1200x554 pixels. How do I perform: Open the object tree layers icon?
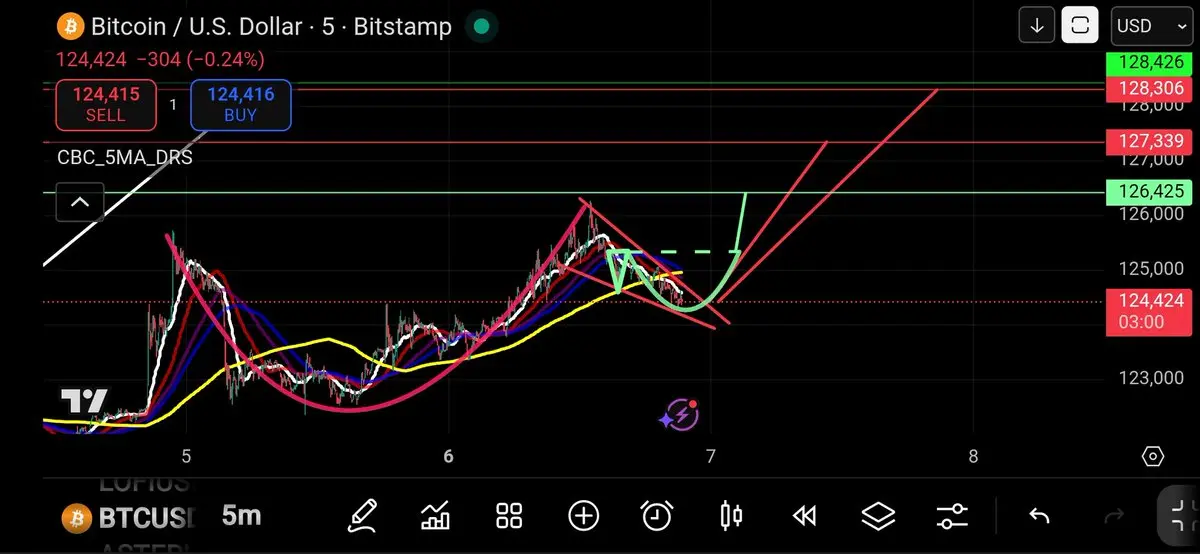[878, 516]
